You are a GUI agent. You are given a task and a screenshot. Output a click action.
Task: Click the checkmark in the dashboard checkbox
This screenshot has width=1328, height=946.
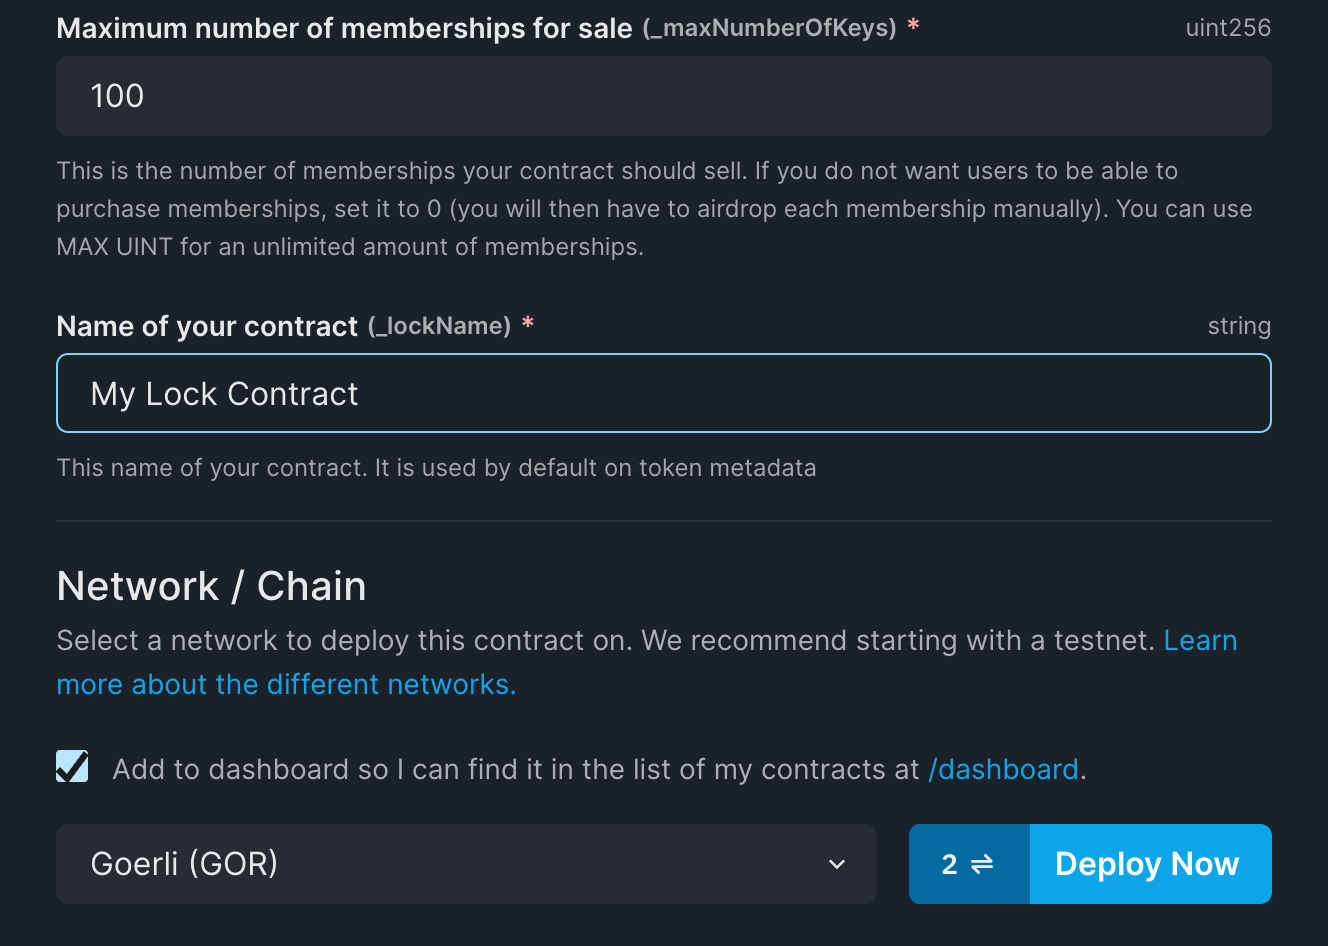point(72,766)
